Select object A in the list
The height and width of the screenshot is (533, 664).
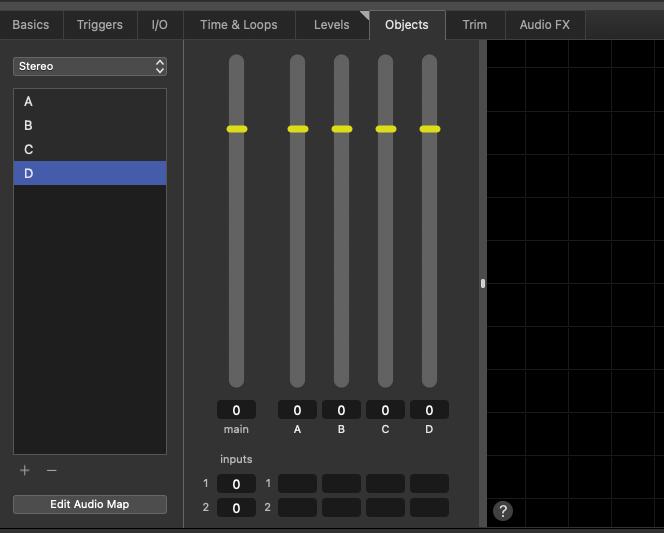point(90,102)
